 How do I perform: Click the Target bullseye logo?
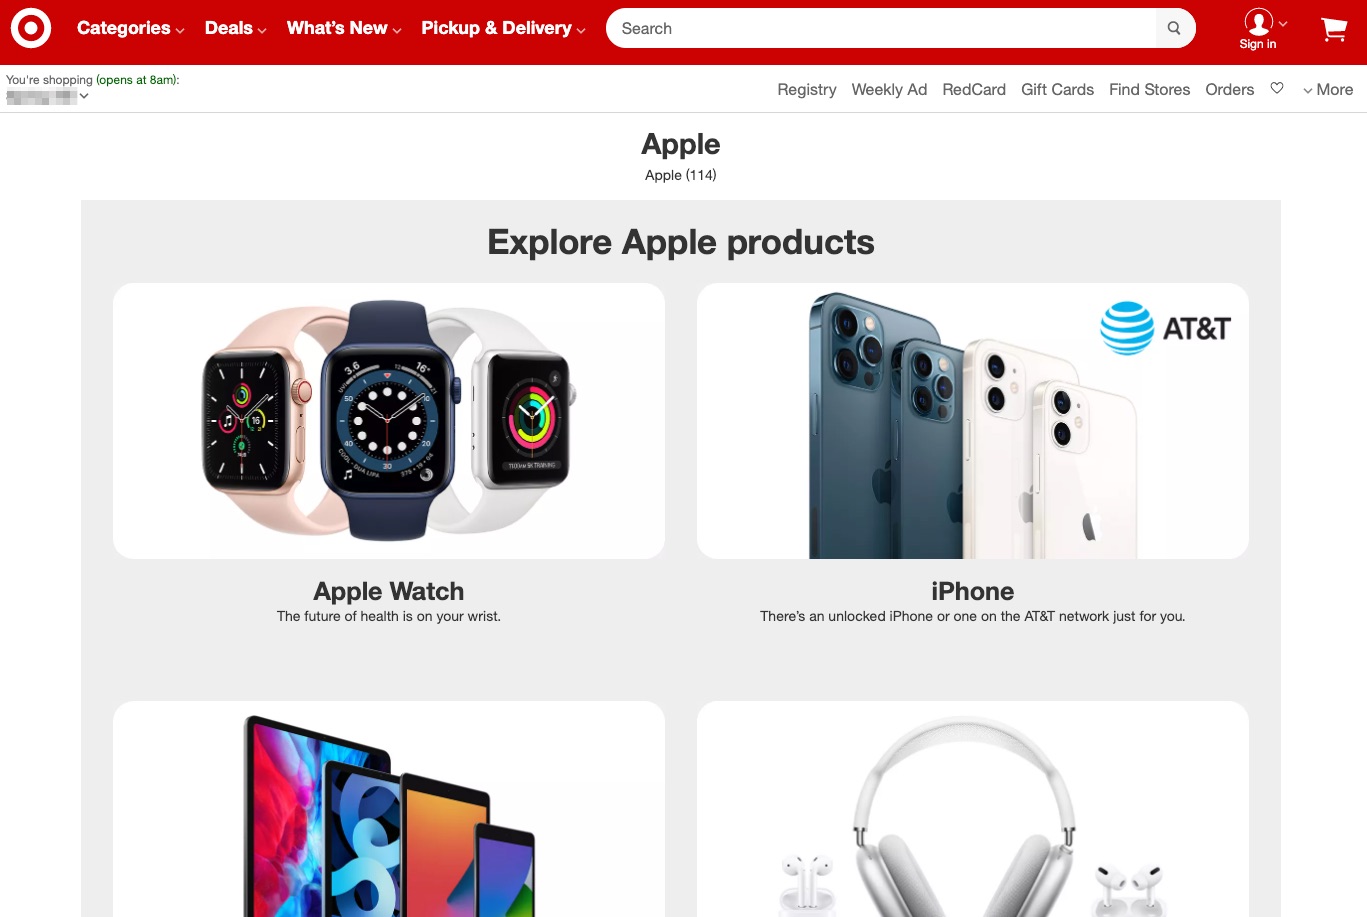pyautogui.click(x=31, y=28)
